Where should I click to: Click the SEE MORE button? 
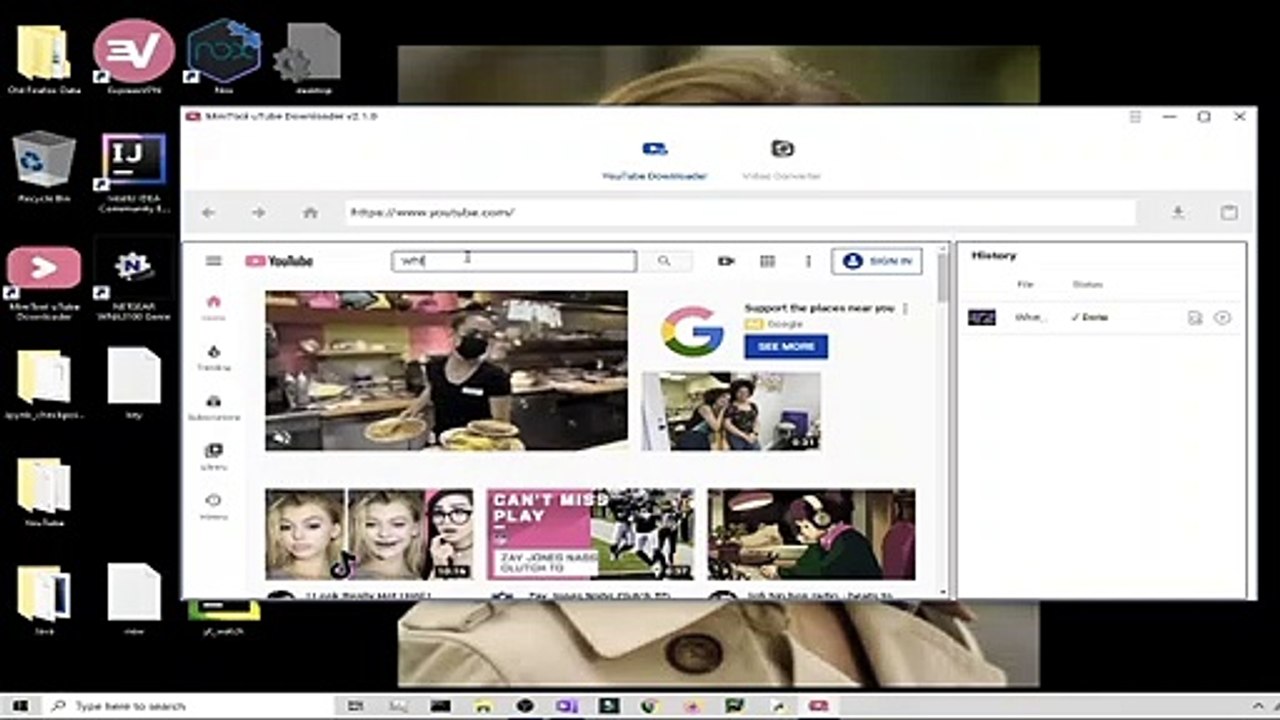click(786, 346)
